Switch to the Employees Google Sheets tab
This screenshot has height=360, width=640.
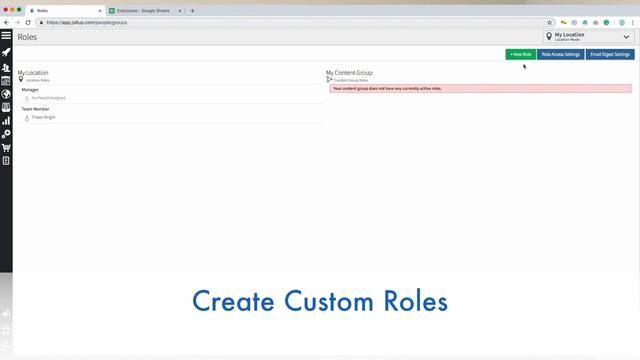[x=143, y=11]
